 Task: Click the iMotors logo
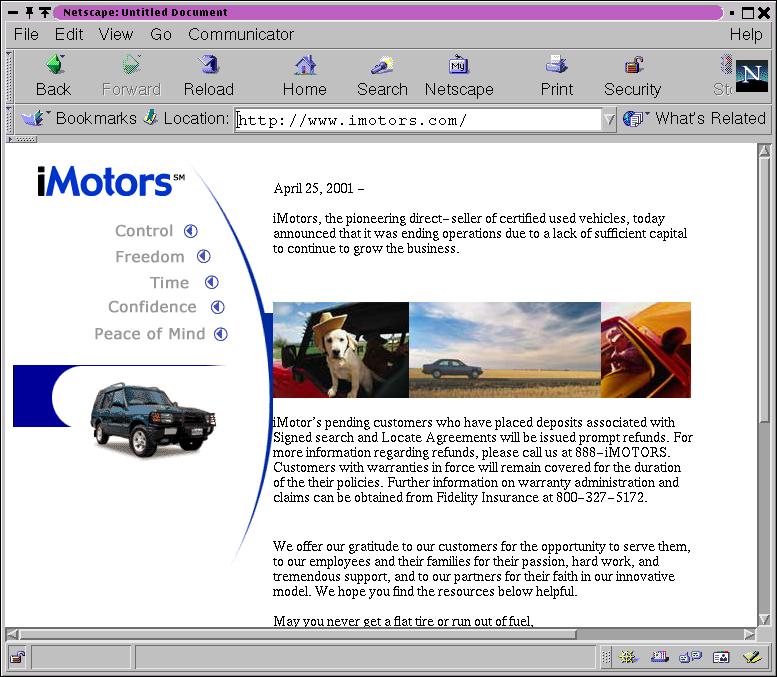coord(111,181)
